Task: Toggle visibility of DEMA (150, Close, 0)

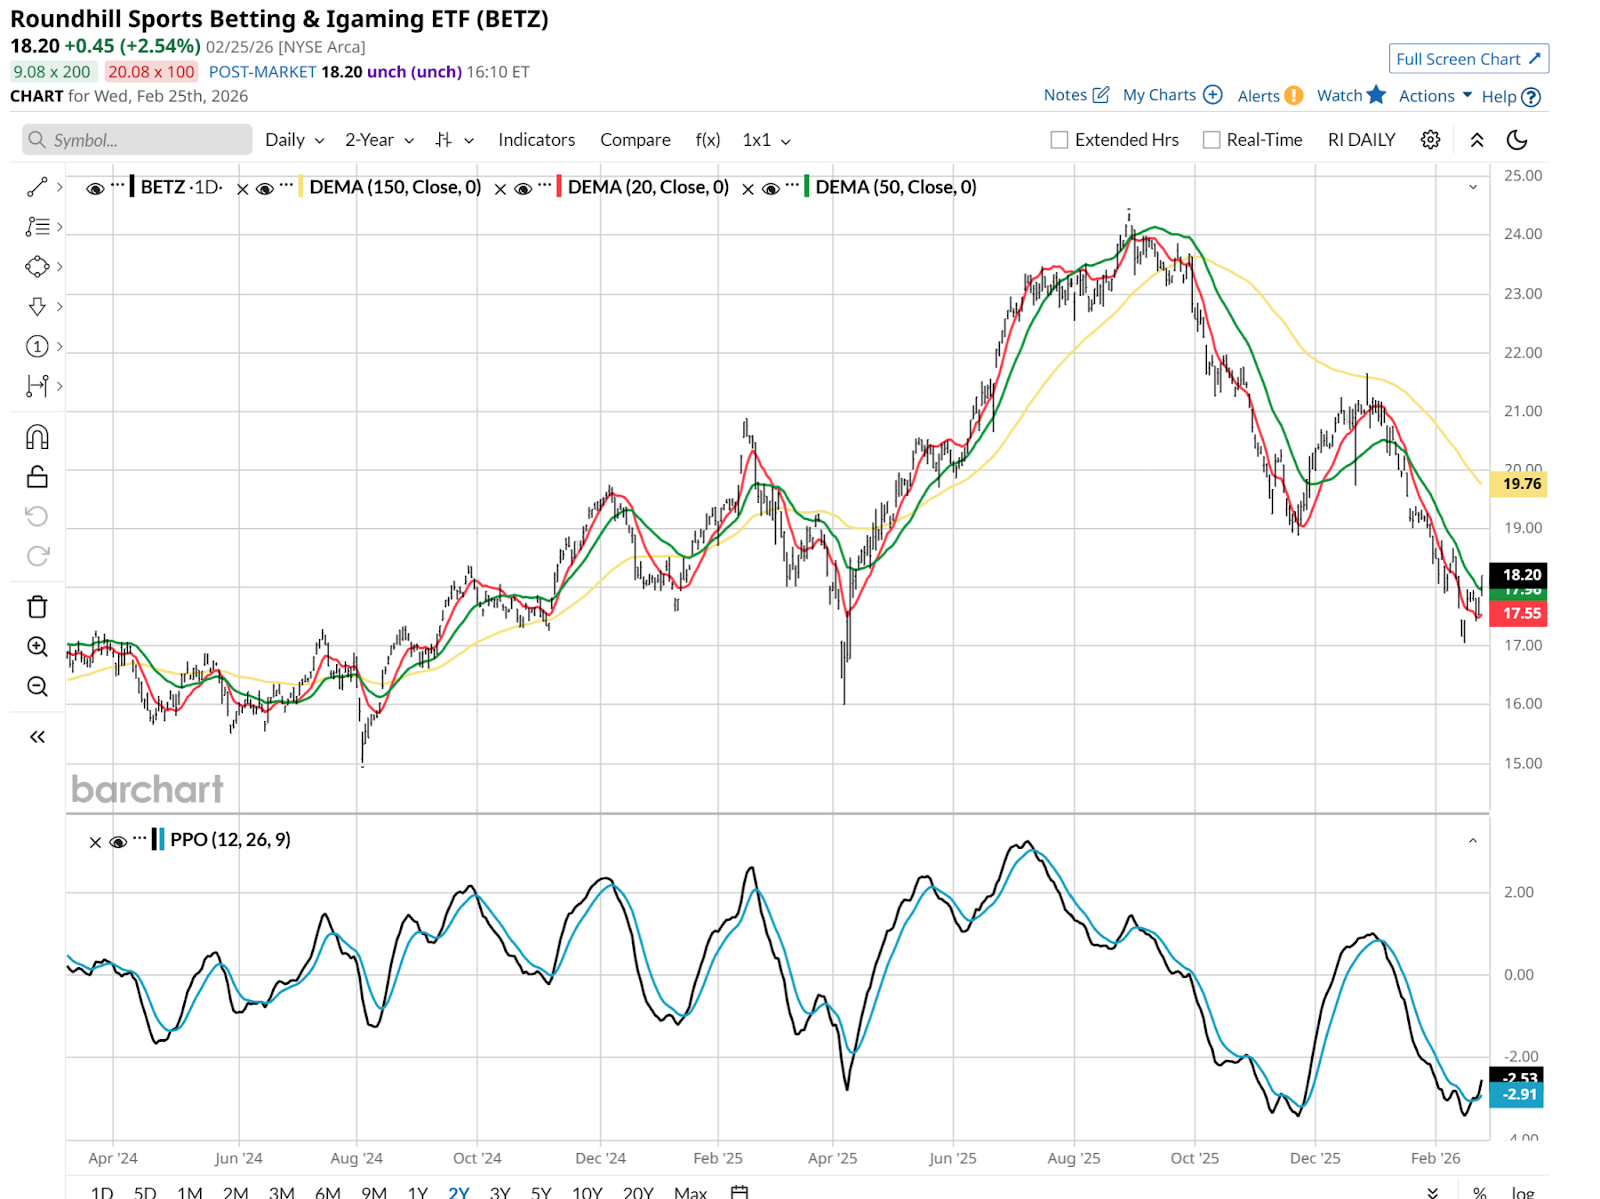Action: tap(265, 188)
